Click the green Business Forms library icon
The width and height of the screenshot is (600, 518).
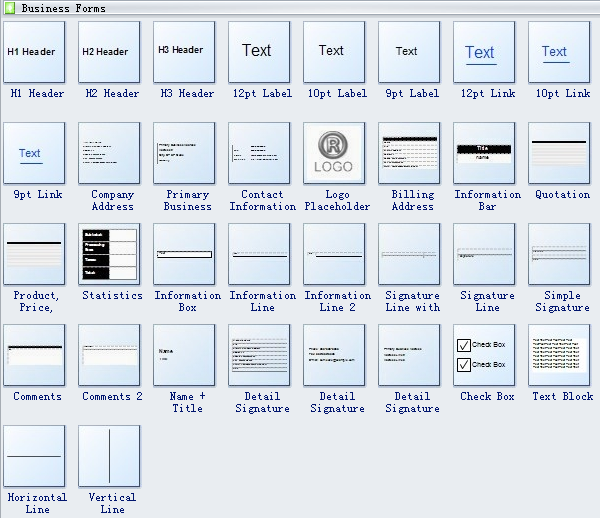coord(10,8)
